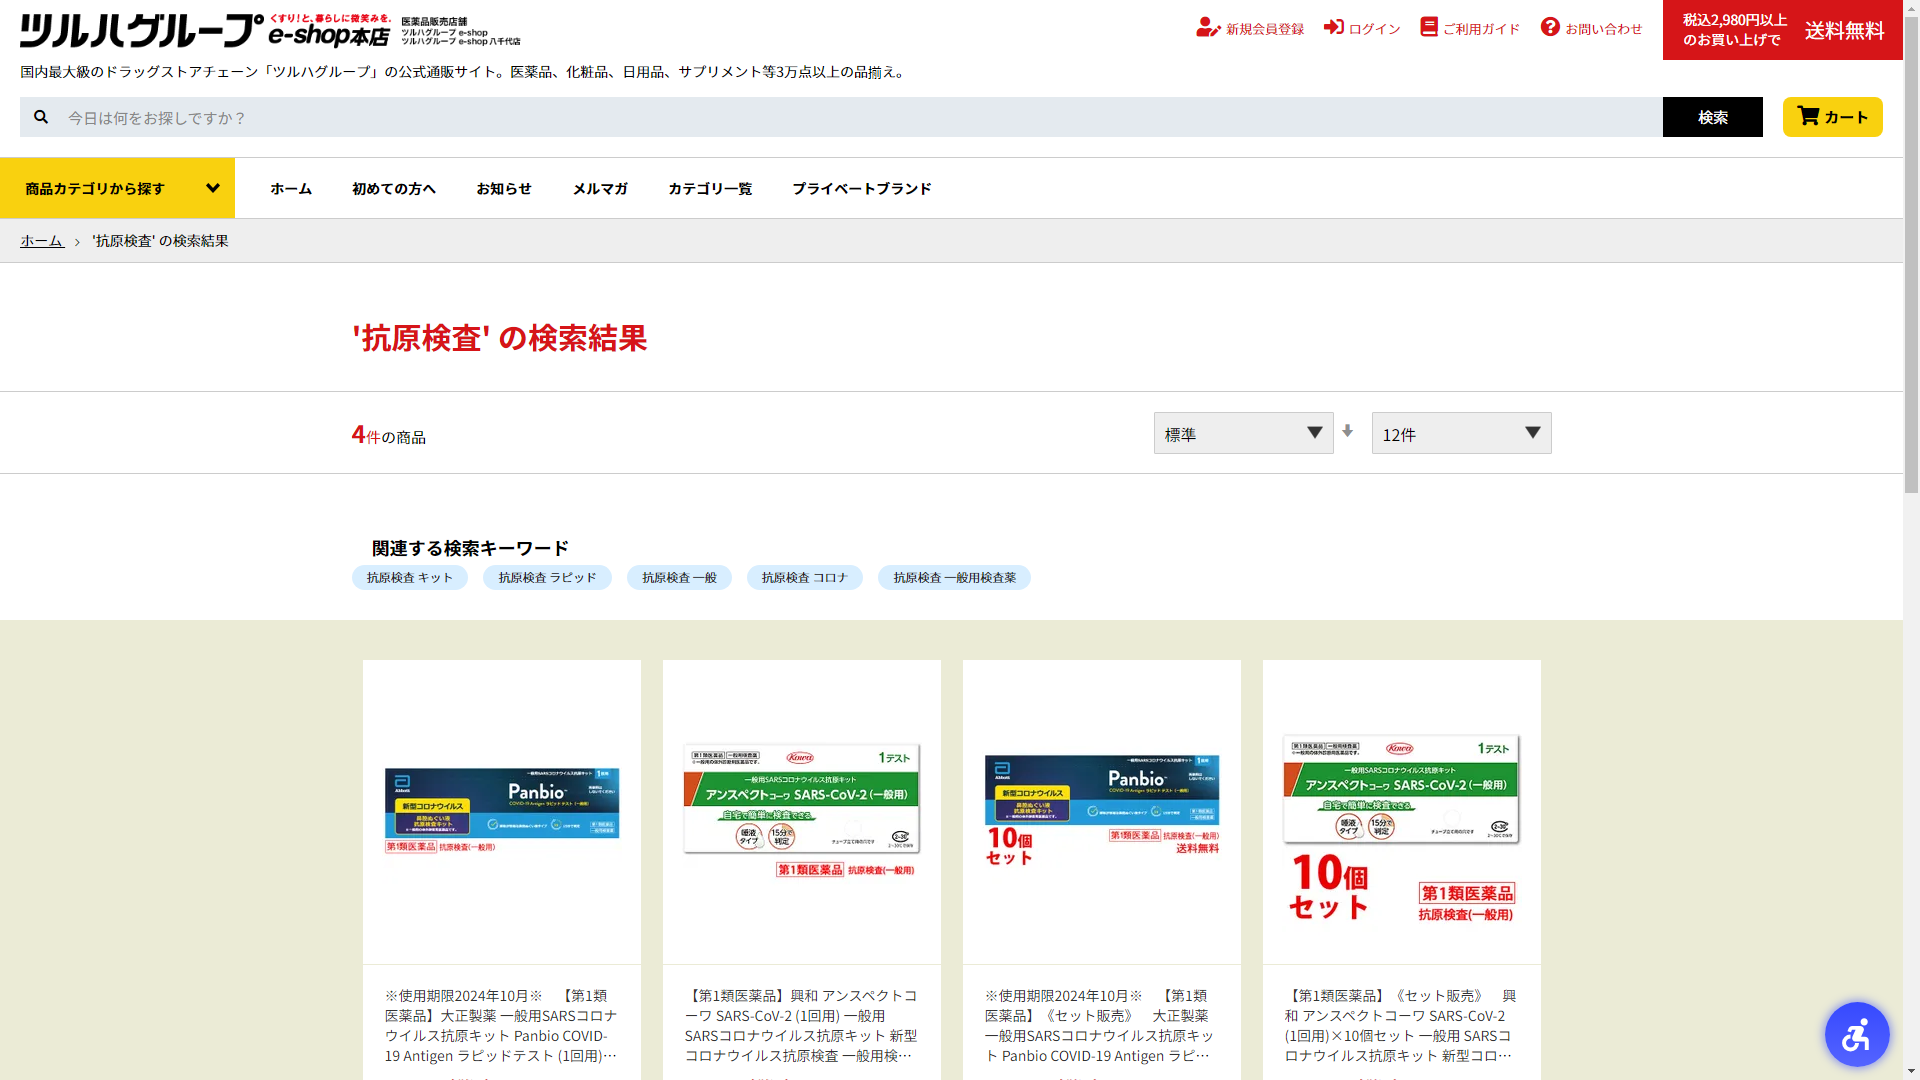The width and height of the screenshot is (1920, 1080).
Task: Click the login arrow icon
Action: (x=1334, y=27)
